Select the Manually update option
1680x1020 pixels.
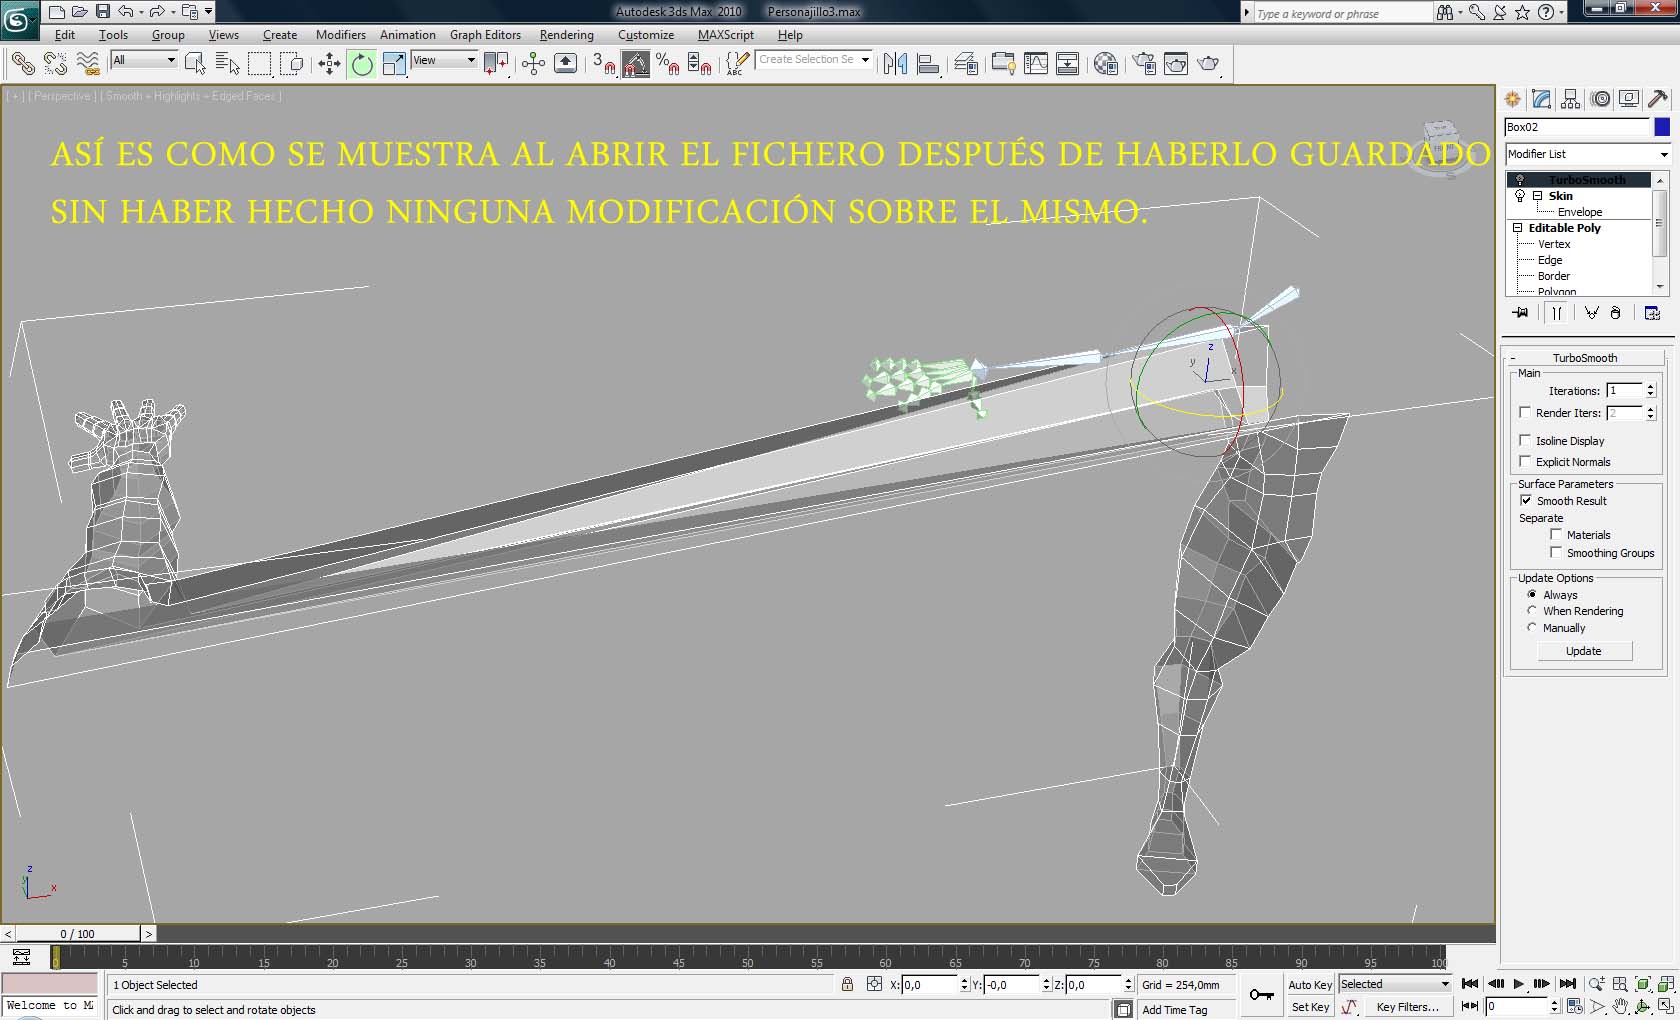click(1532, 627)
